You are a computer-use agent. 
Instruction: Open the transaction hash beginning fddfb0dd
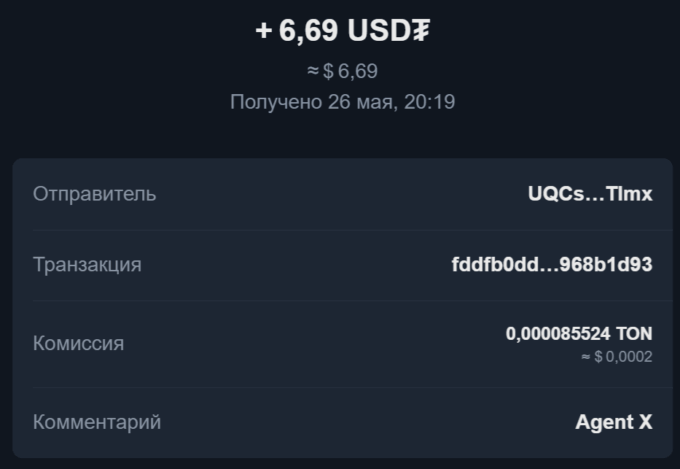(495, 264)
